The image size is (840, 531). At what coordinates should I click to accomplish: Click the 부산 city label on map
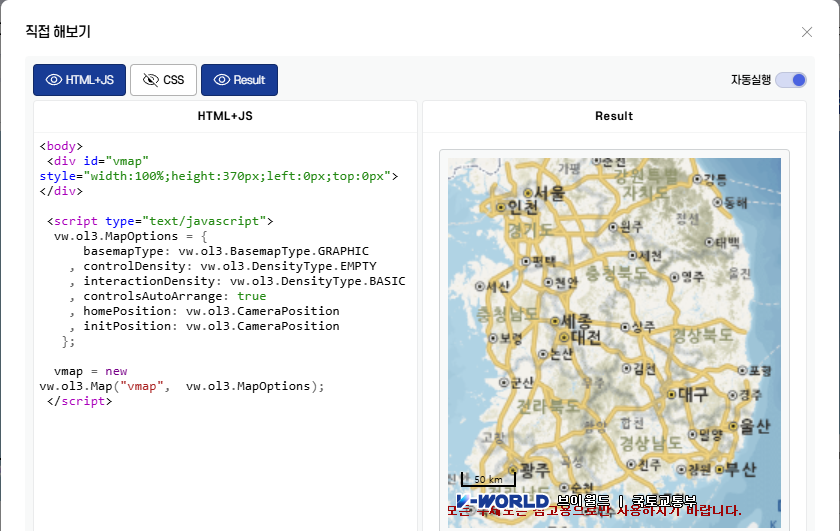(741, 469)
